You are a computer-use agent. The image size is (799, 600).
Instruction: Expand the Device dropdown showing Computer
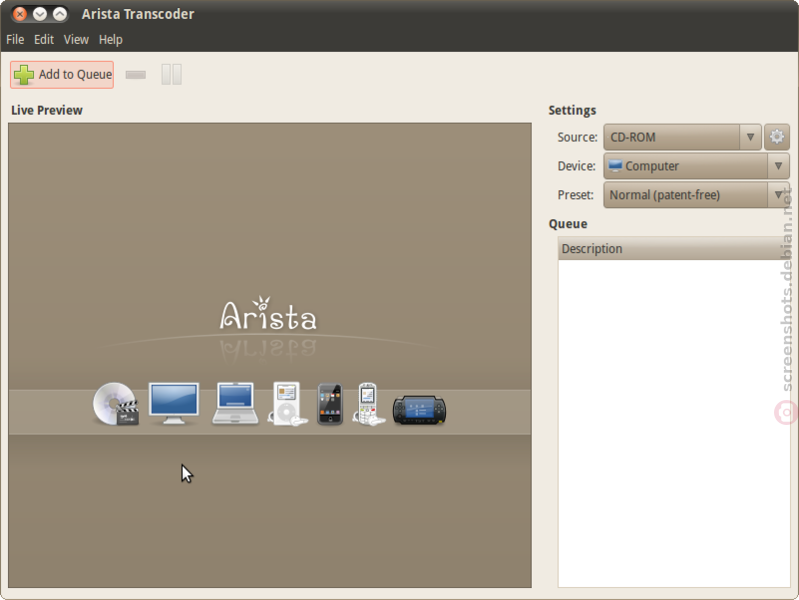[x=697, y=166]
